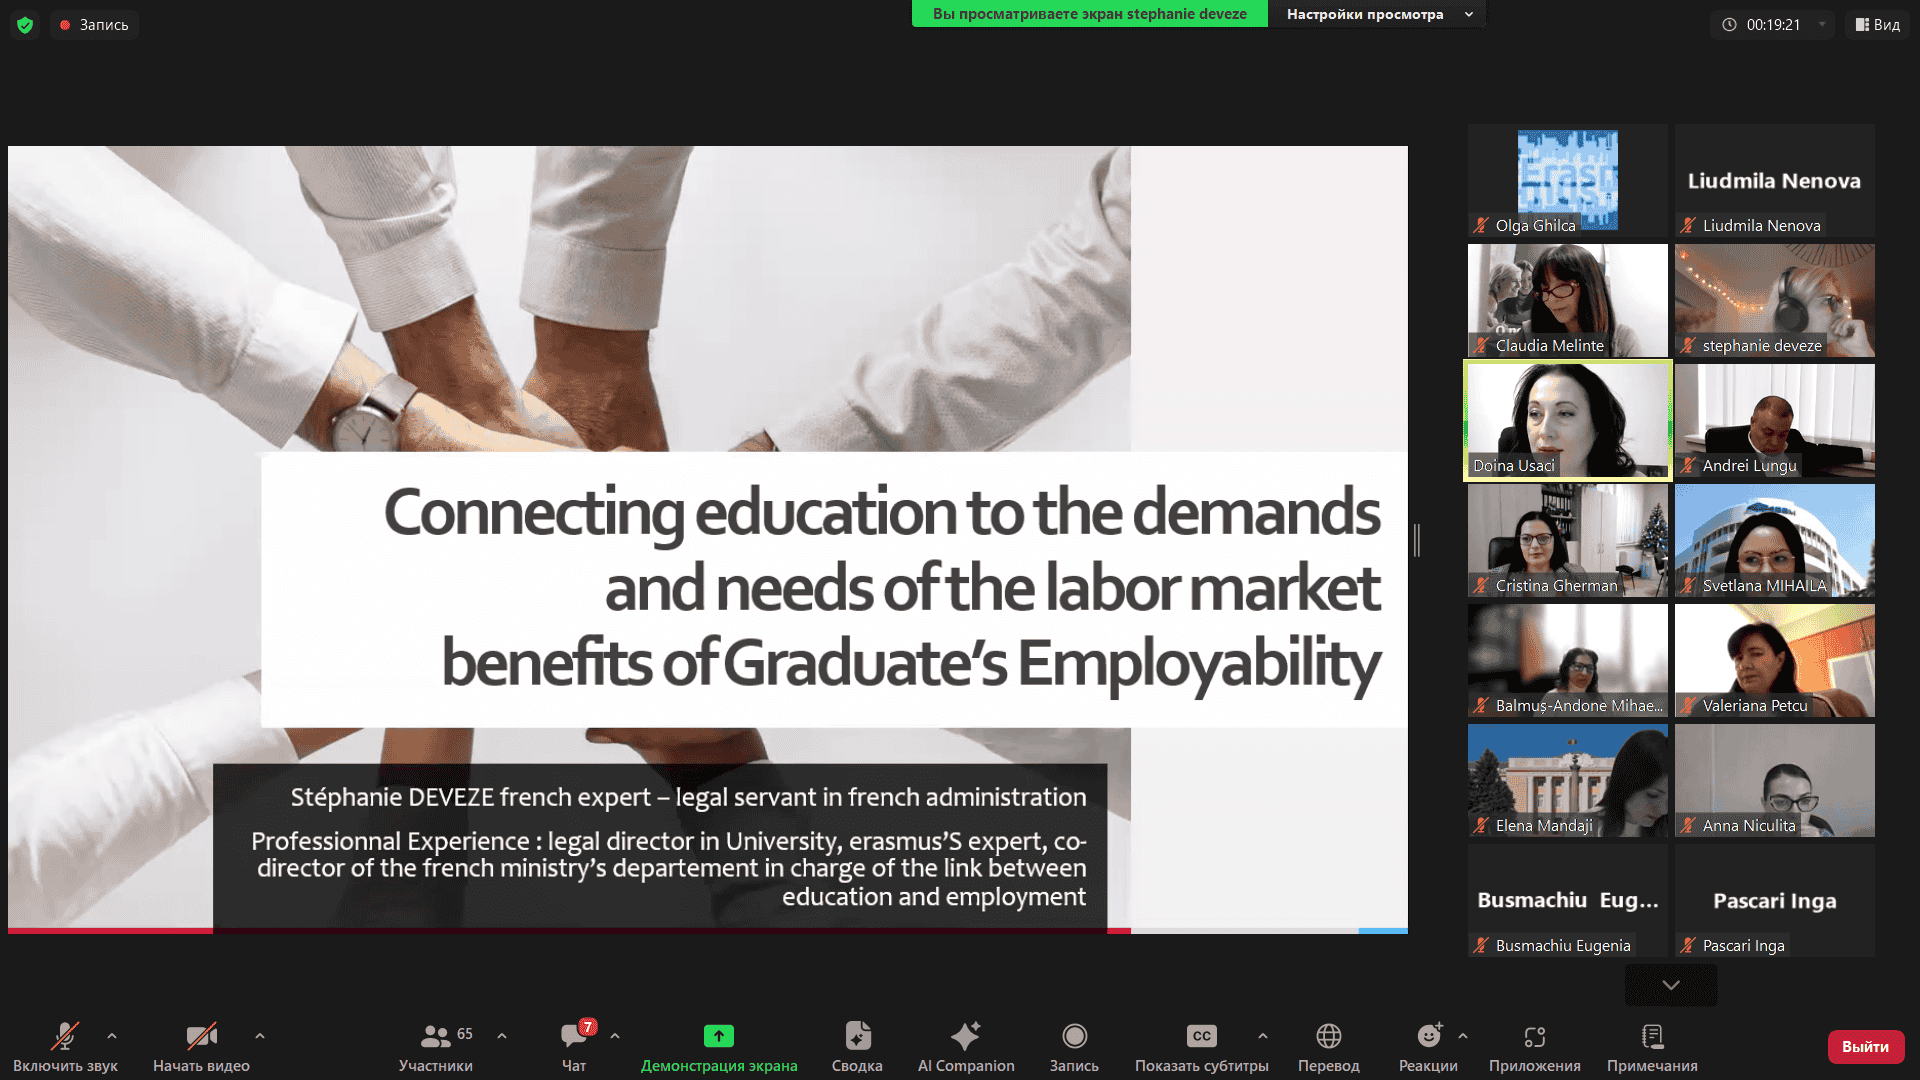
Task: Open the Participants panel icon
Action: coord(435,1036)
